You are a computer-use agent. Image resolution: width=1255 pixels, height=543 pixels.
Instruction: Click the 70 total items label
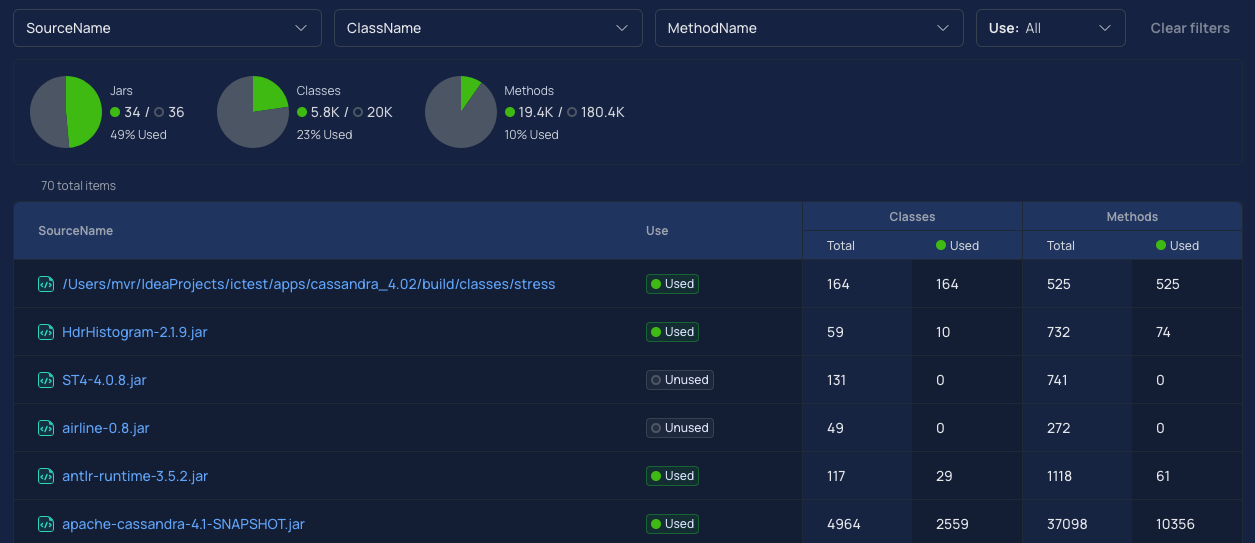[x=78, y=186]
